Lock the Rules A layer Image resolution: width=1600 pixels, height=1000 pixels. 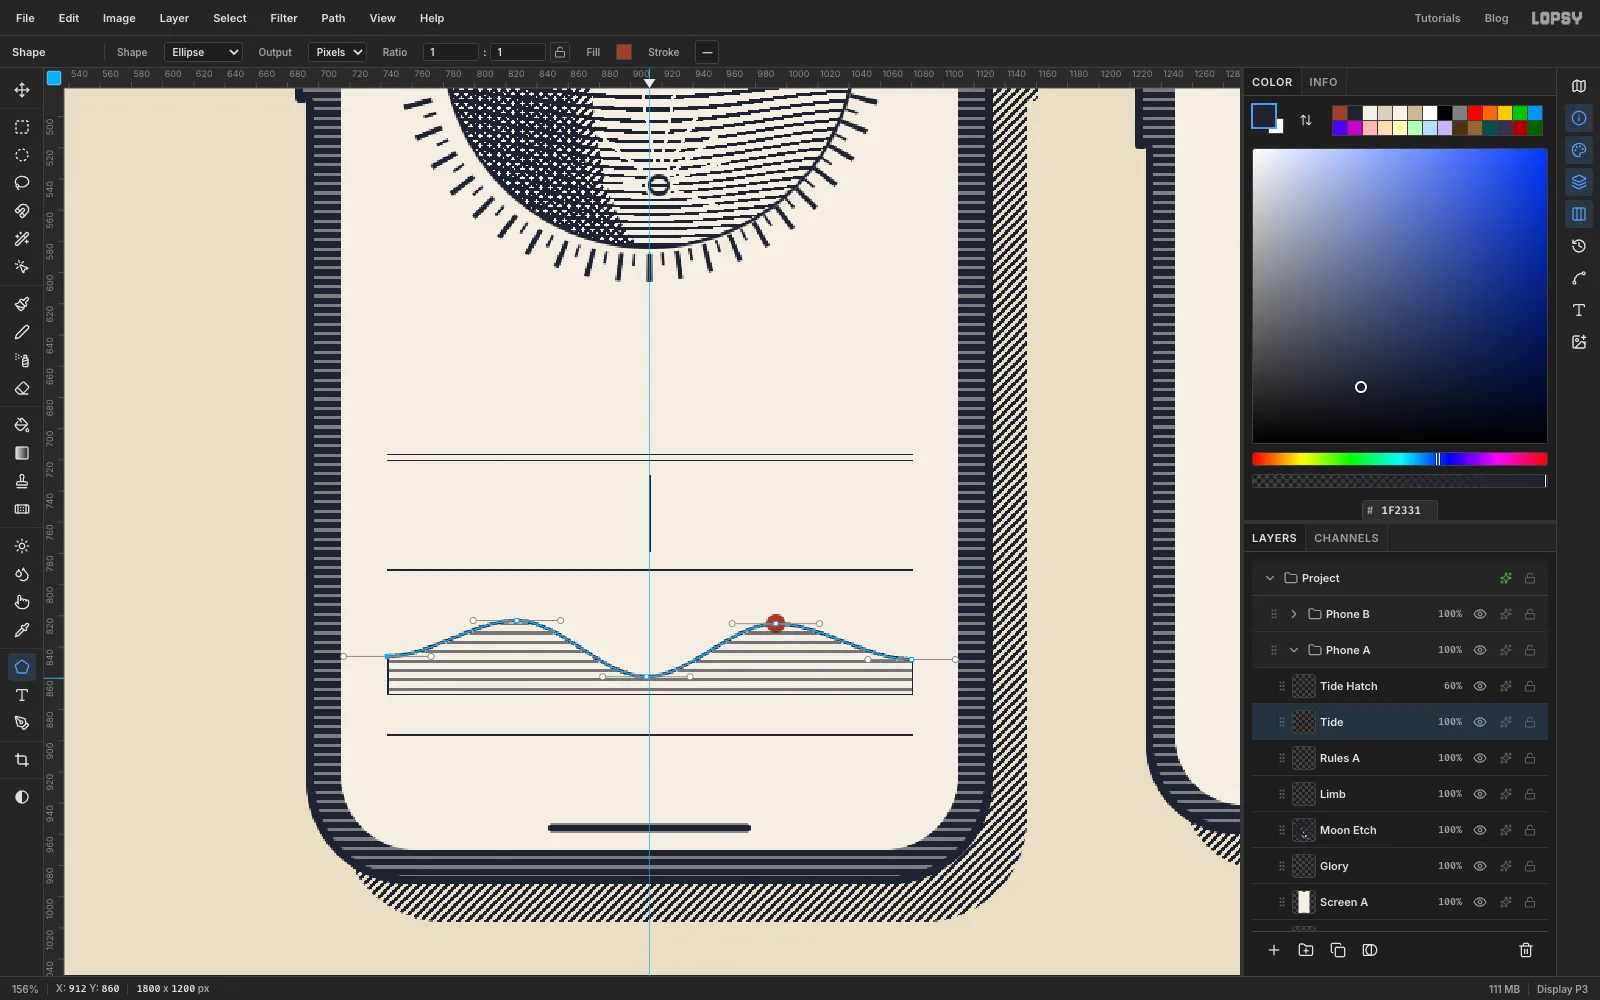point(1530,758)
